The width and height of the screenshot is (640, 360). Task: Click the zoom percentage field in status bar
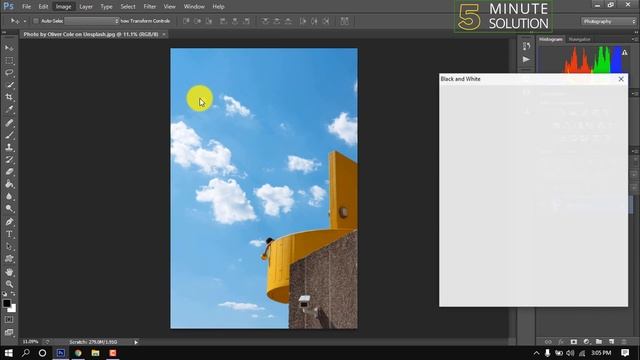pyautogui.click(x=30, y=342)
